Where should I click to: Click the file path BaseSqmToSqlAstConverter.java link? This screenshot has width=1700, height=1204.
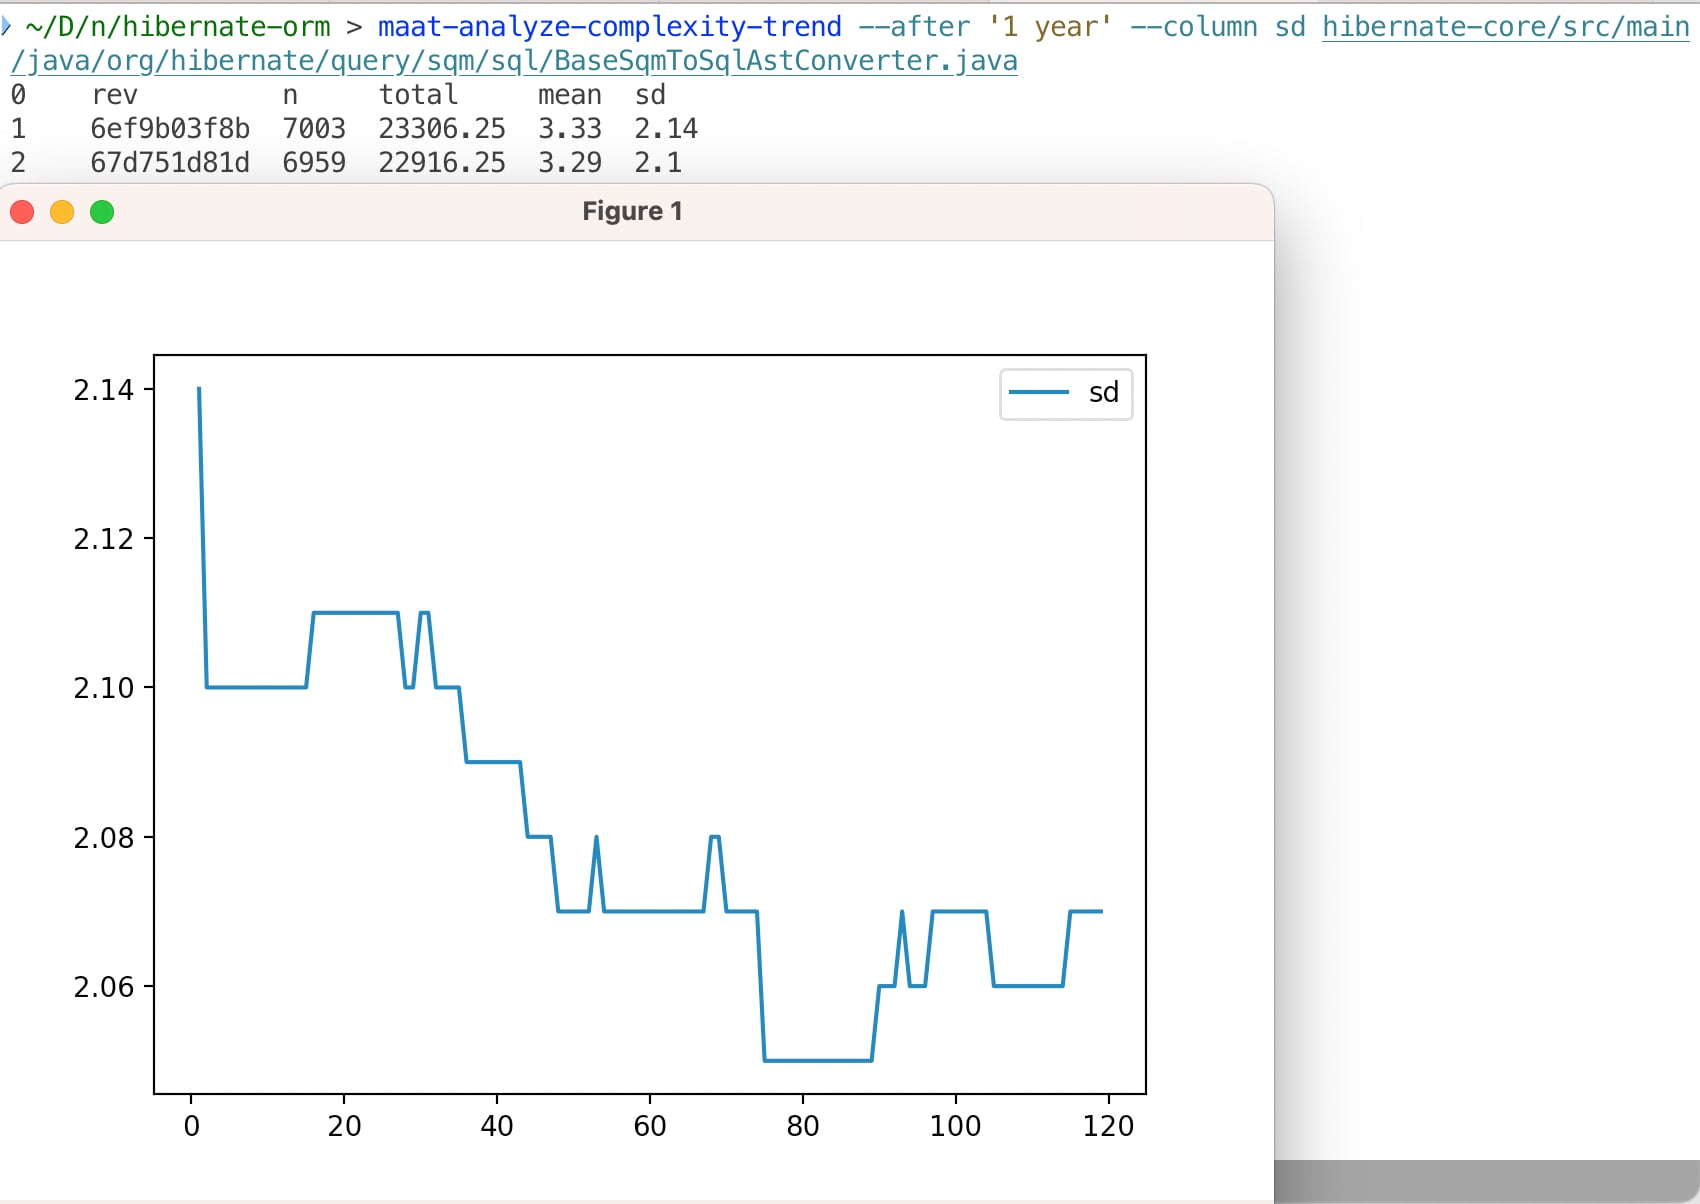514,61
